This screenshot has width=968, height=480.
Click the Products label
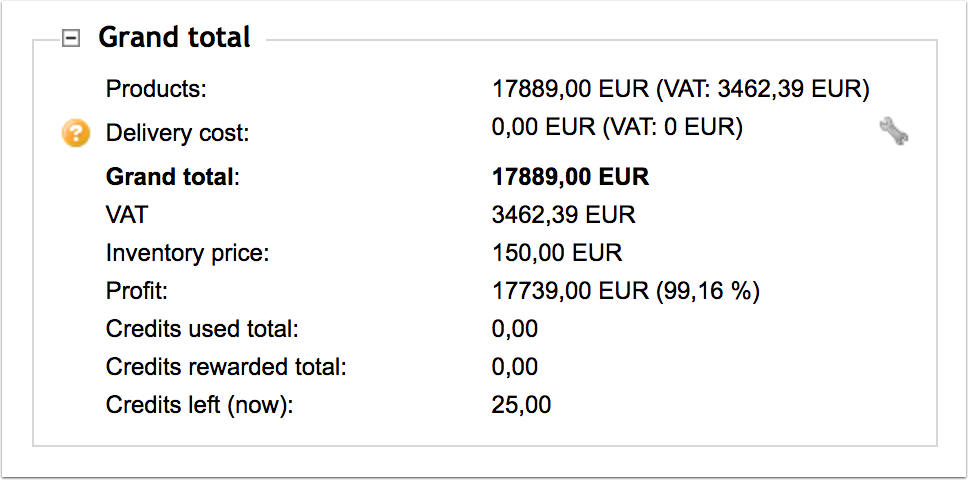[156, 89]
